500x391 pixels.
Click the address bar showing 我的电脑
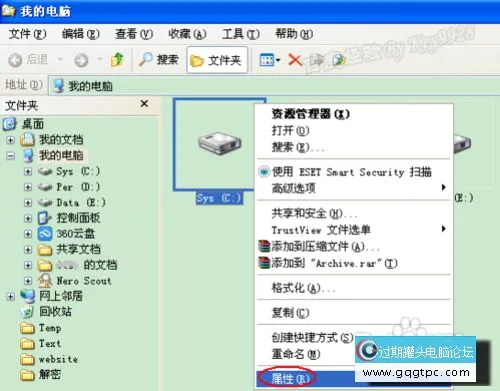274,86
